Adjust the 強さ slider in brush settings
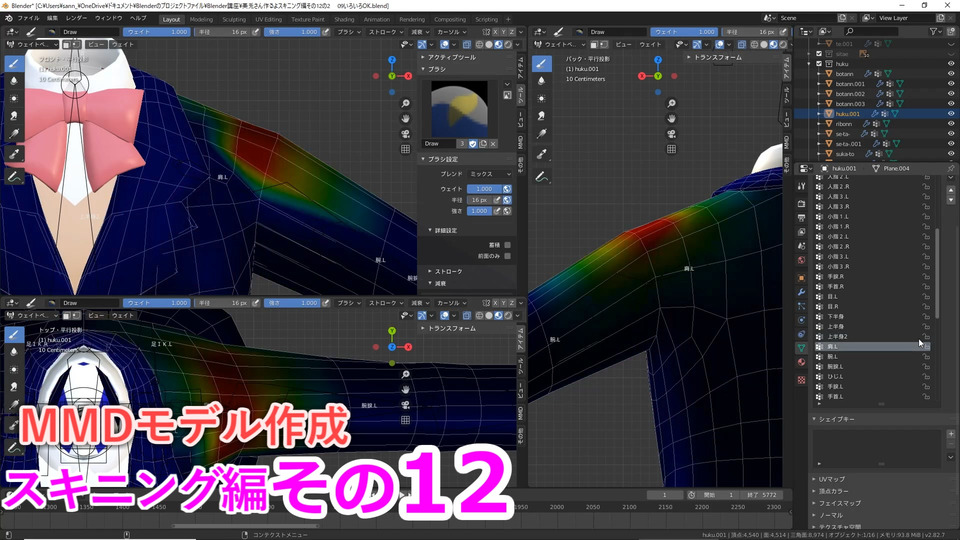 coord(479,211)
